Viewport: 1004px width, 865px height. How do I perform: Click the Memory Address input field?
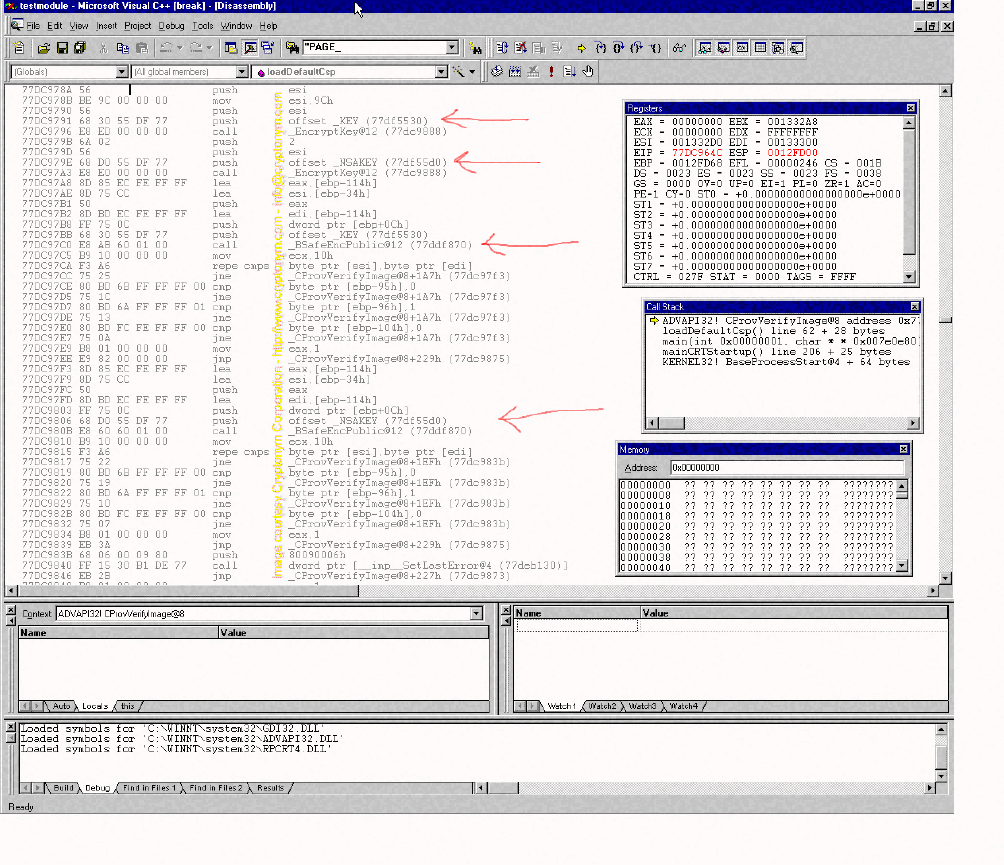point(787,468)
